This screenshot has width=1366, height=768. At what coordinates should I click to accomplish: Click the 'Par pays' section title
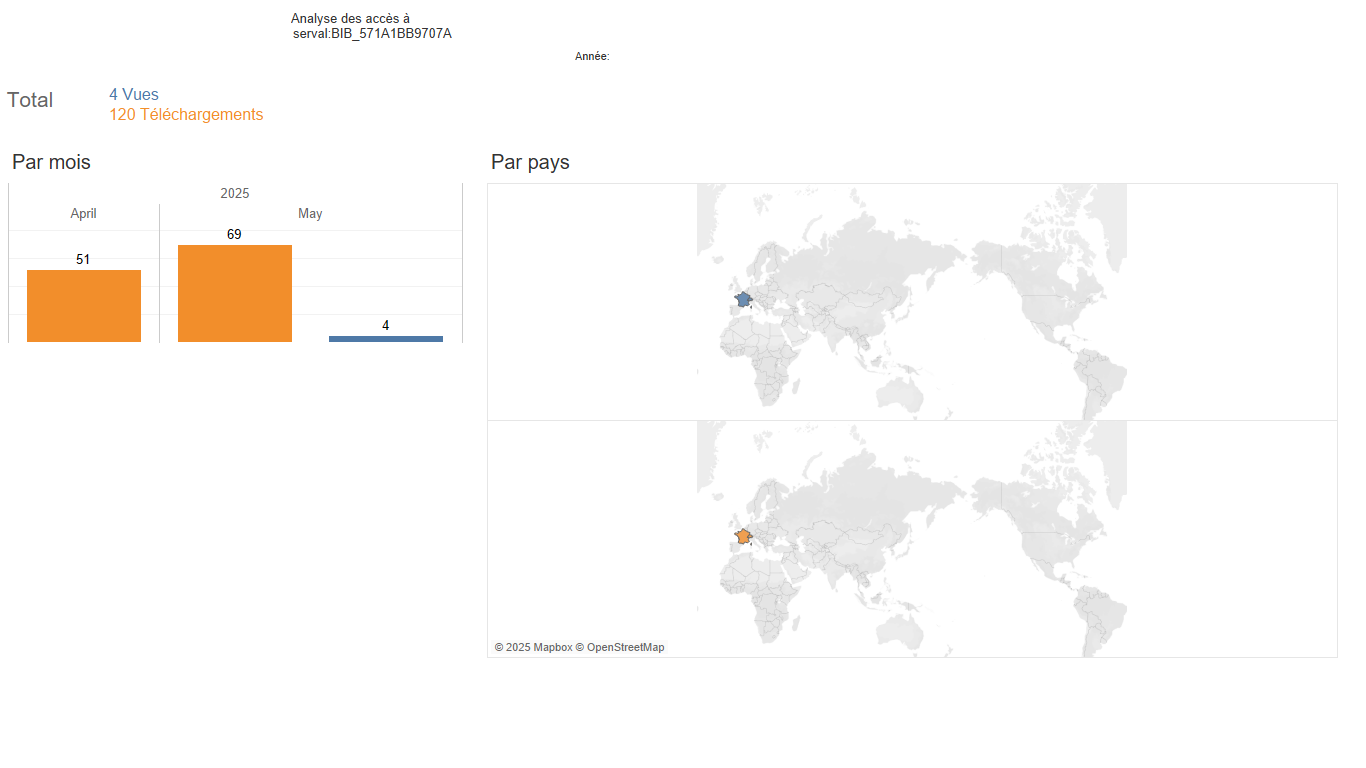[530, 162]
